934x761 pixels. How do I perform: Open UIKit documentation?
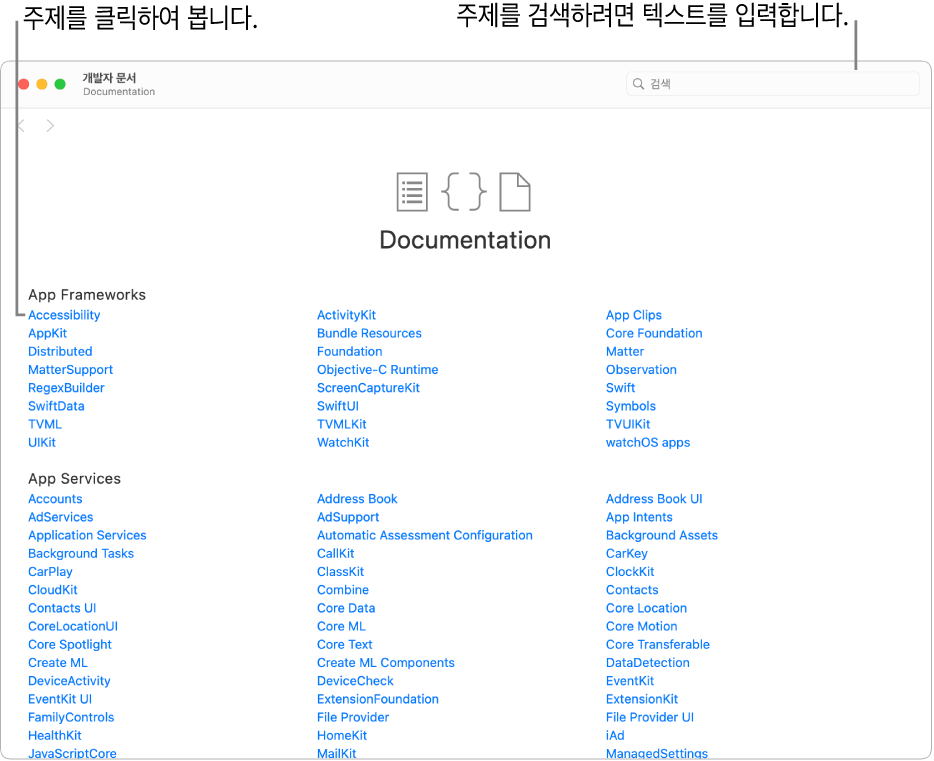(x=42, y=442)
